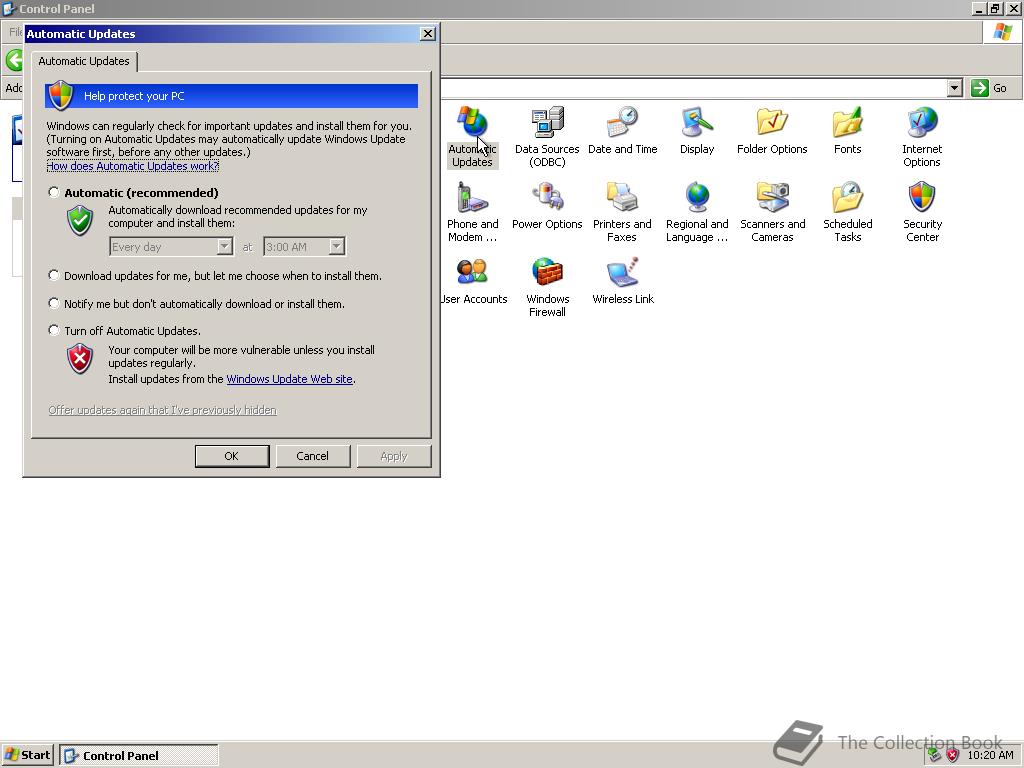Open the Date and Time icon
The width and height of the screenshot is (1024, 768).
[x=622, y=131]
